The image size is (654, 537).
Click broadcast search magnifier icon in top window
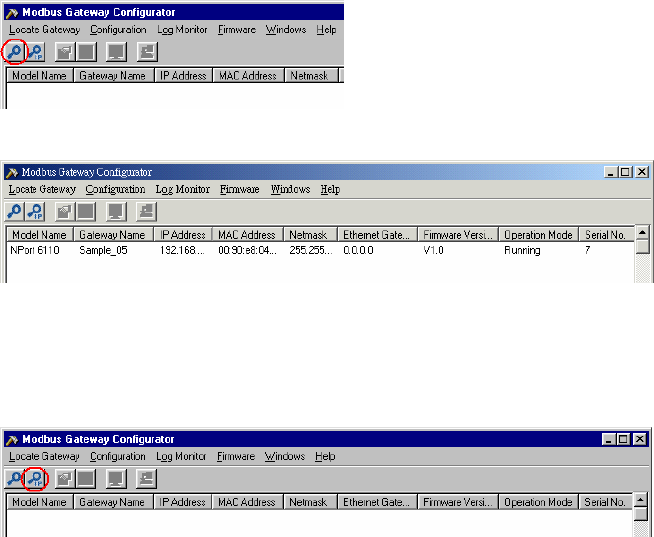tap(15, 52)
